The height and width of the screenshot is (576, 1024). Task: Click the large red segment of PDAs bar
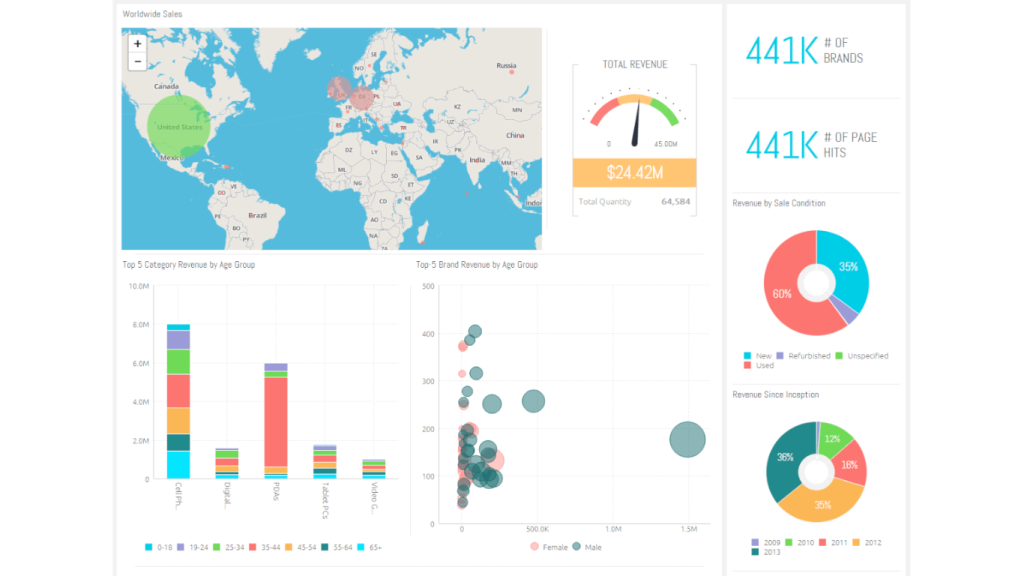pos(275,420)
